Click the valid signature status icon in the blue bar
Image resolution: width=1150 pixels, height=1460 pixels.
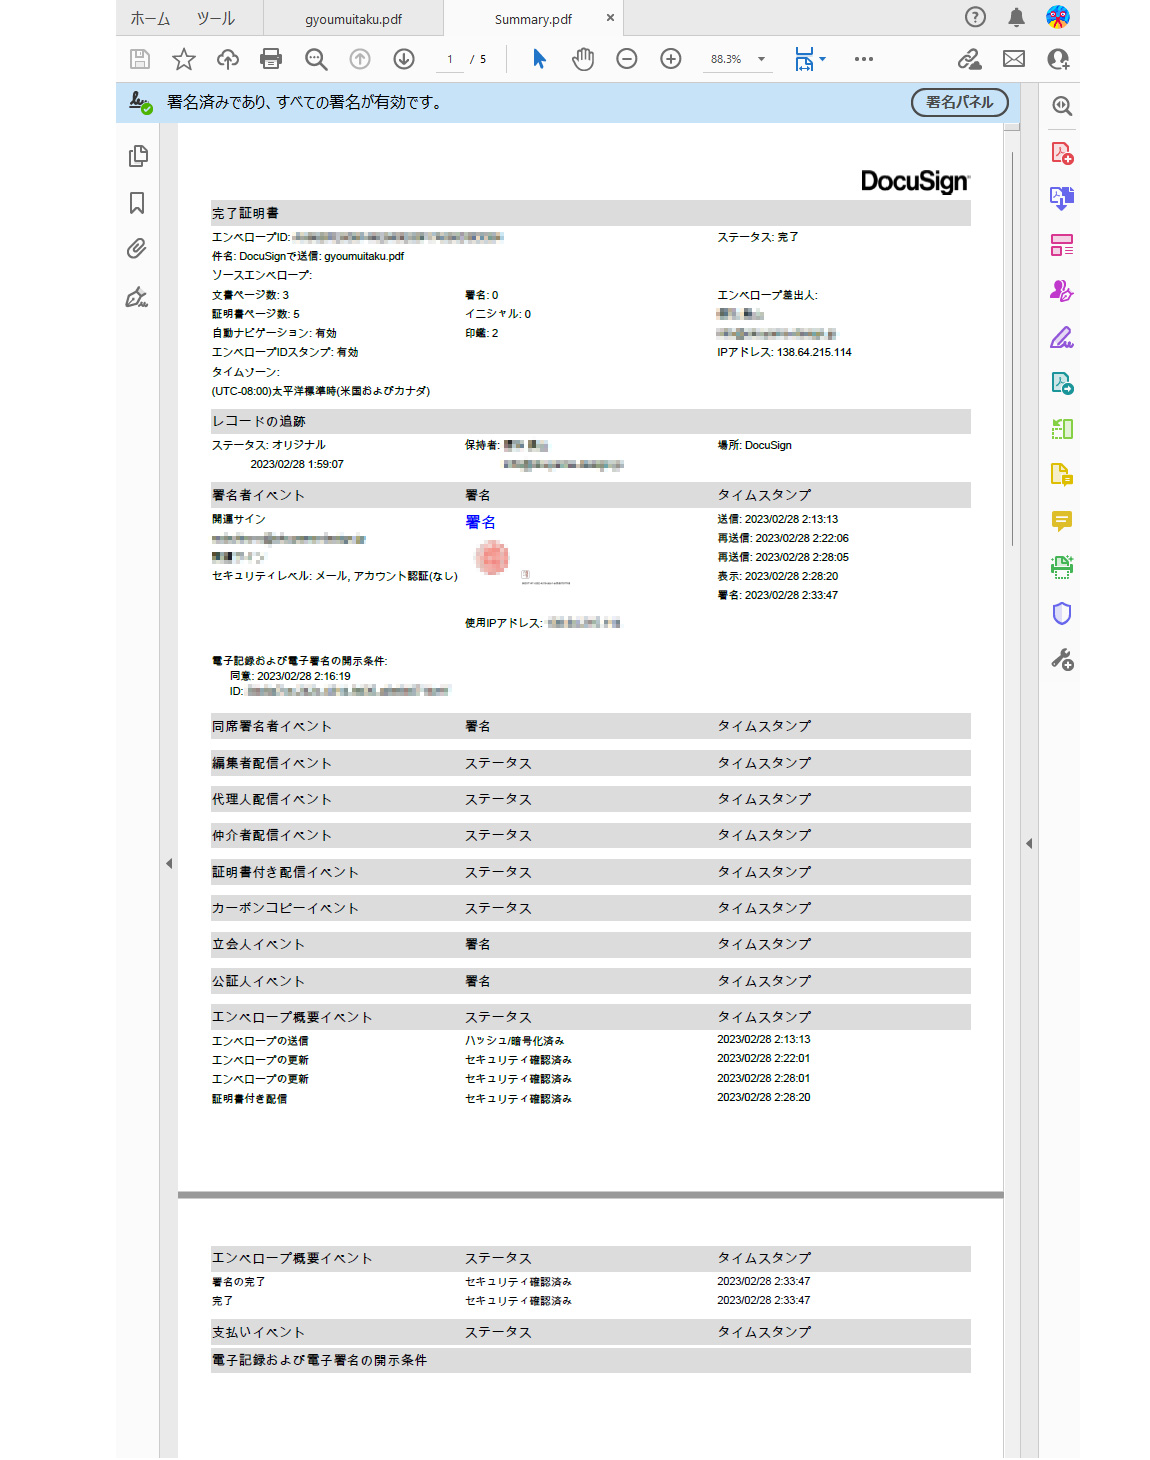click(x=141, y=102)
